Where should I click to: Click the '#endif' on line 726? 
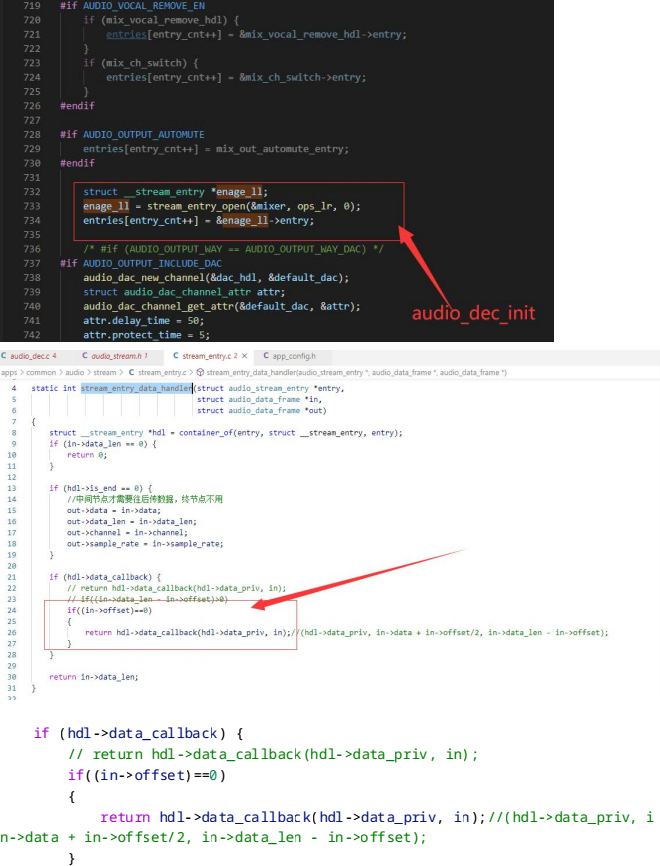click(77, 105)
